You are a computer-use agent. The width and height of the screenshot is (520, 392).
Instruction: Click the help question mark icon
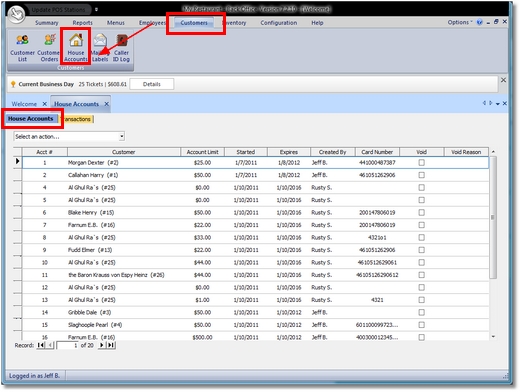[x=479, y=22]
